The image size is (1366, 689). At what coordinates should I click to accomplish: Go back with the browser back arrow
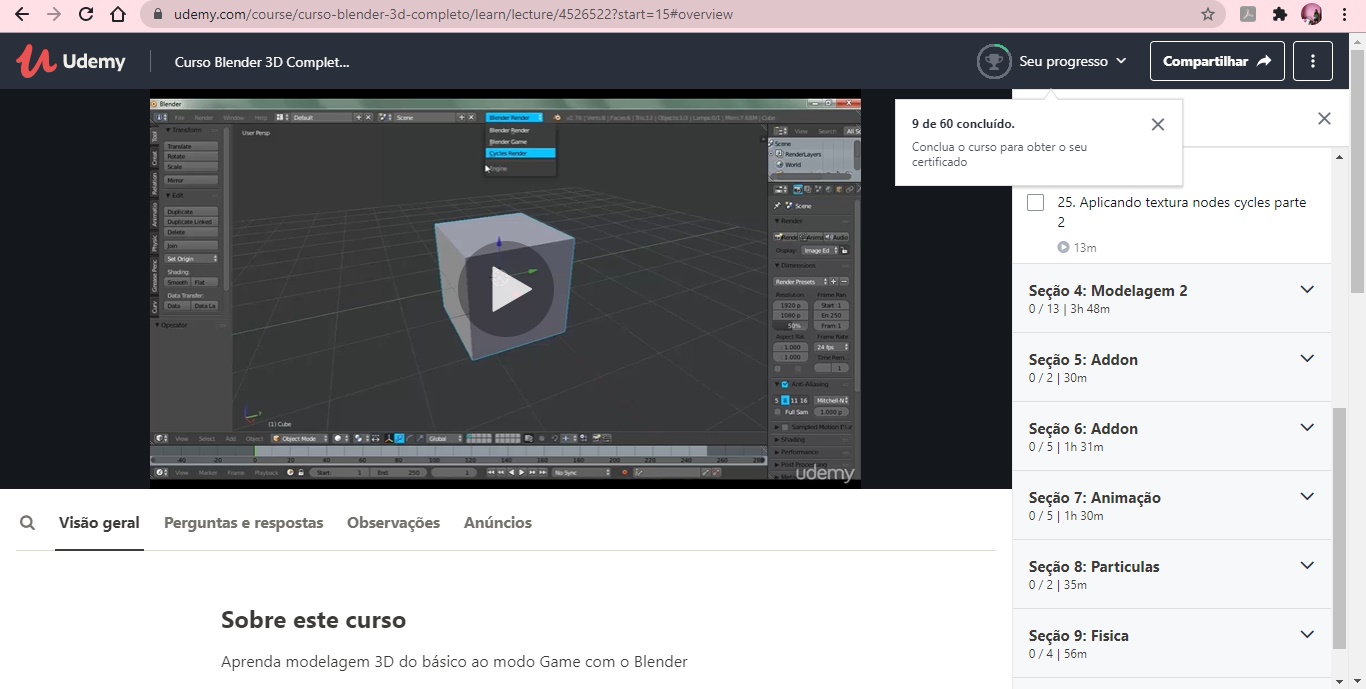tap(22, 14)
